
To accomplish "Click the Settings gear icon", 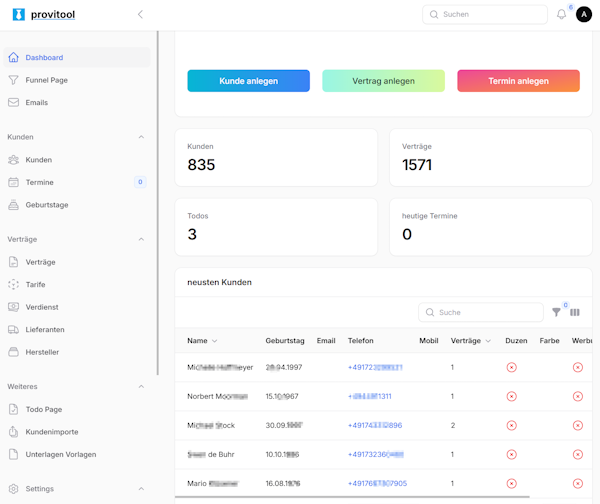I will (13, 489).
